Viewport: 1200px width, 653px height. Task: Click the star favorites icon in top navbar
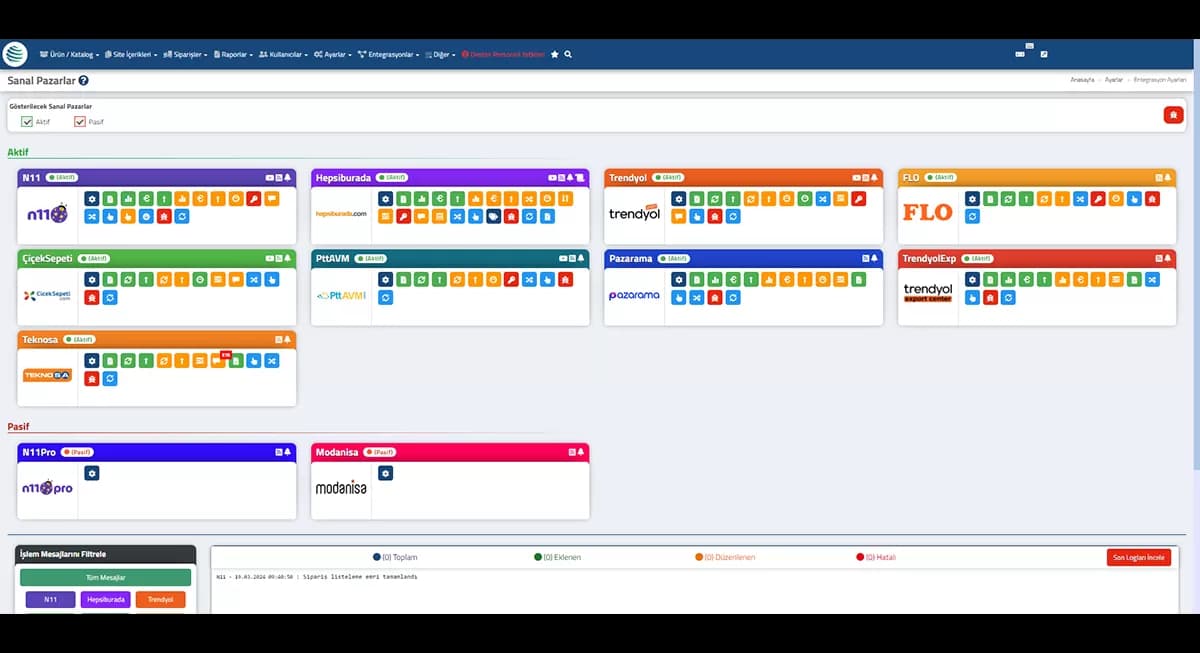[555, 54]
